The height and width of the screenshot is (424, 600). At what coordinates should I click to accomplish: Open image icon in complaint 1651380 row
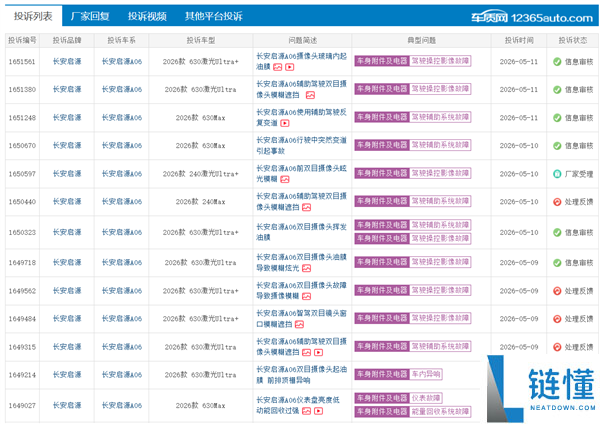click(310, 95)
